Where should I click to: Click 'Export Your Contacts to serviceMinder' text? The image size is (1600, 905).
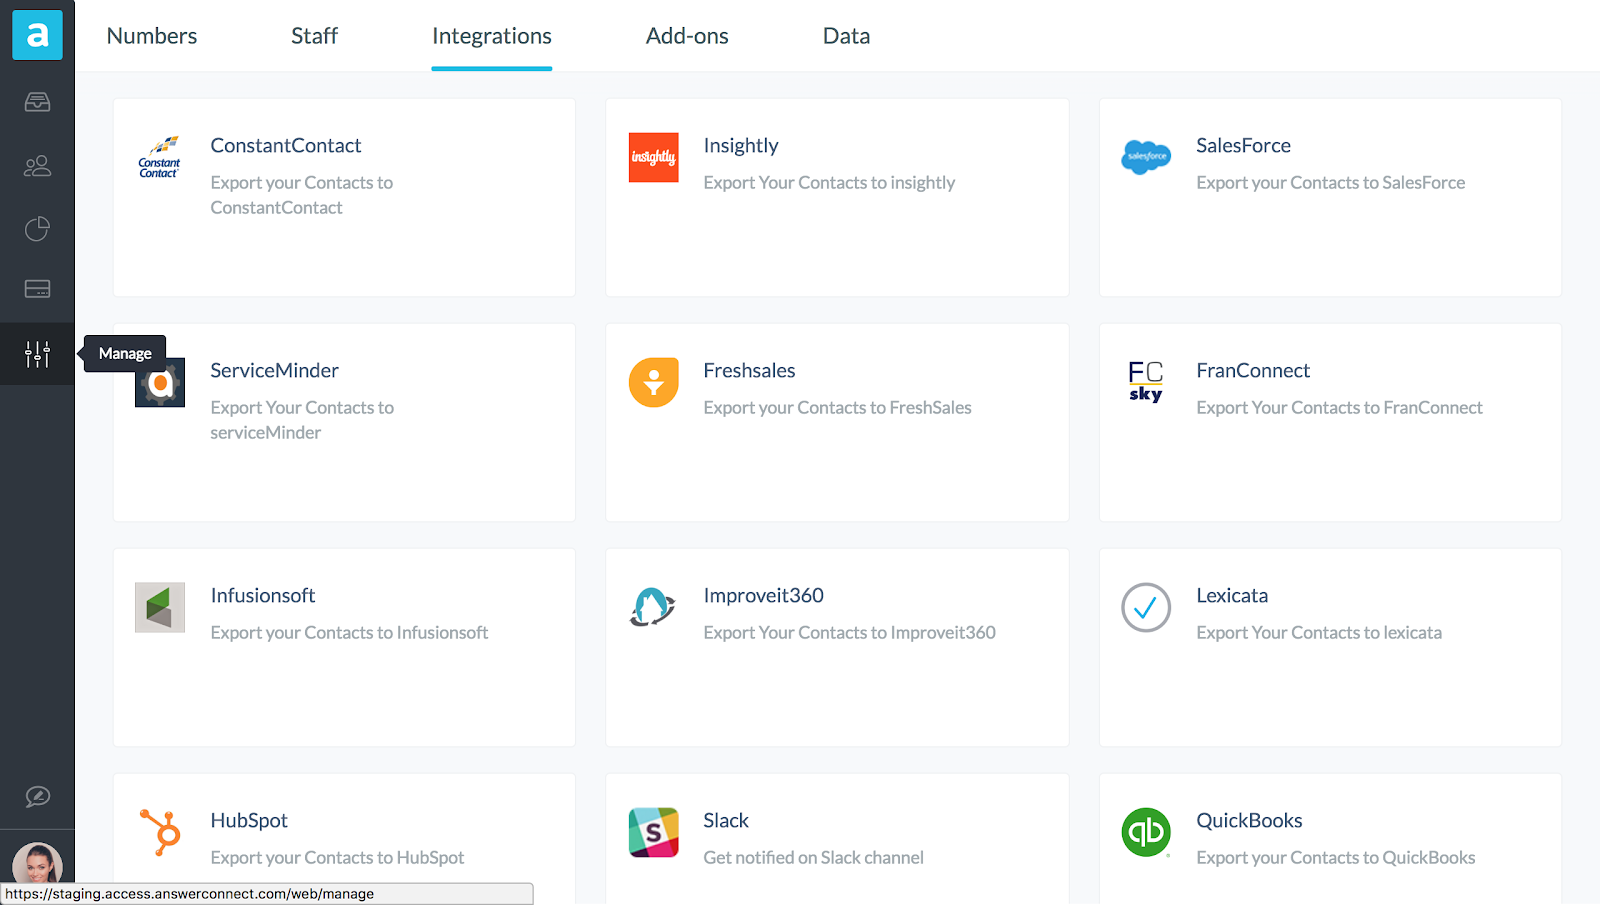pyautogui.click(x=302, y=420)
